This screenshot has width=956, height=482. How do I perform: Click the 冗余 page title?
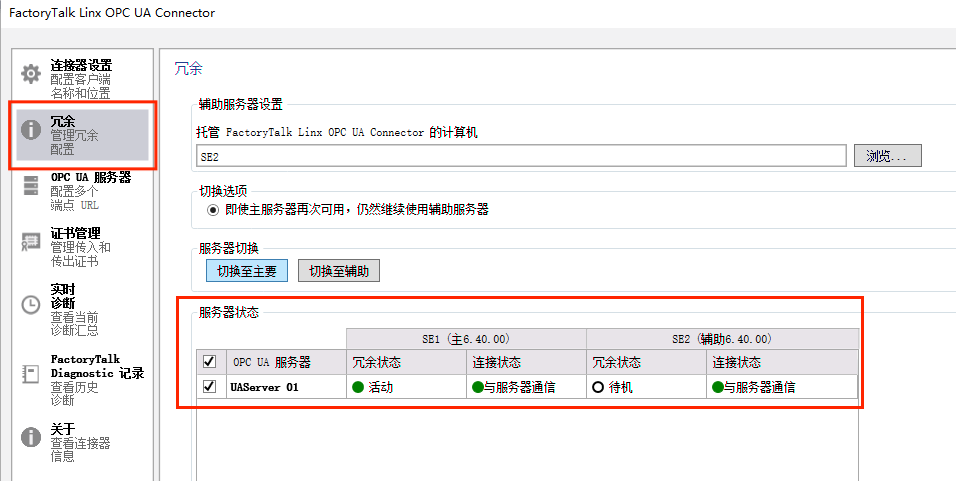pyautogui.click(x=188, y=68)
